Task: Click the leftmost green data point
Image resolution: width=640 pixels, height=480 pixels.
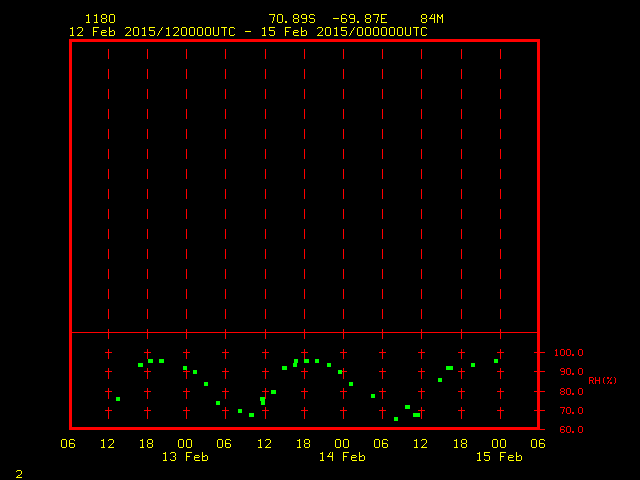Action: (x=118, y=399)
